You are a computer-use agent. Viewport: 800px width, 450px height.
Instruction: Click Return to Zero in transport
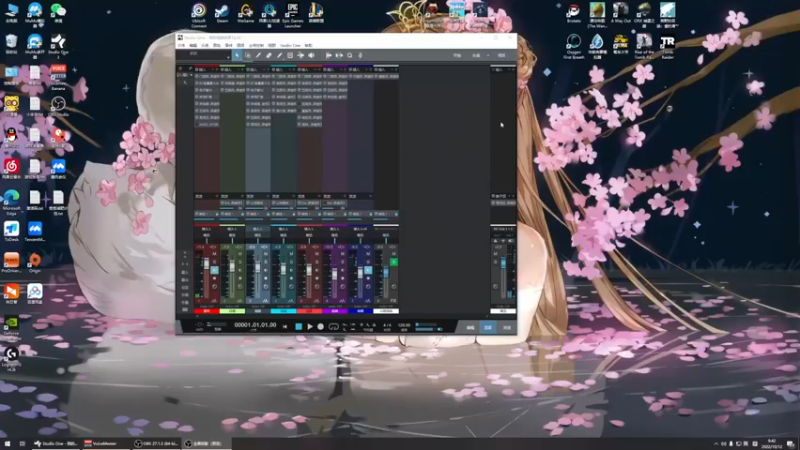[285, 327]
